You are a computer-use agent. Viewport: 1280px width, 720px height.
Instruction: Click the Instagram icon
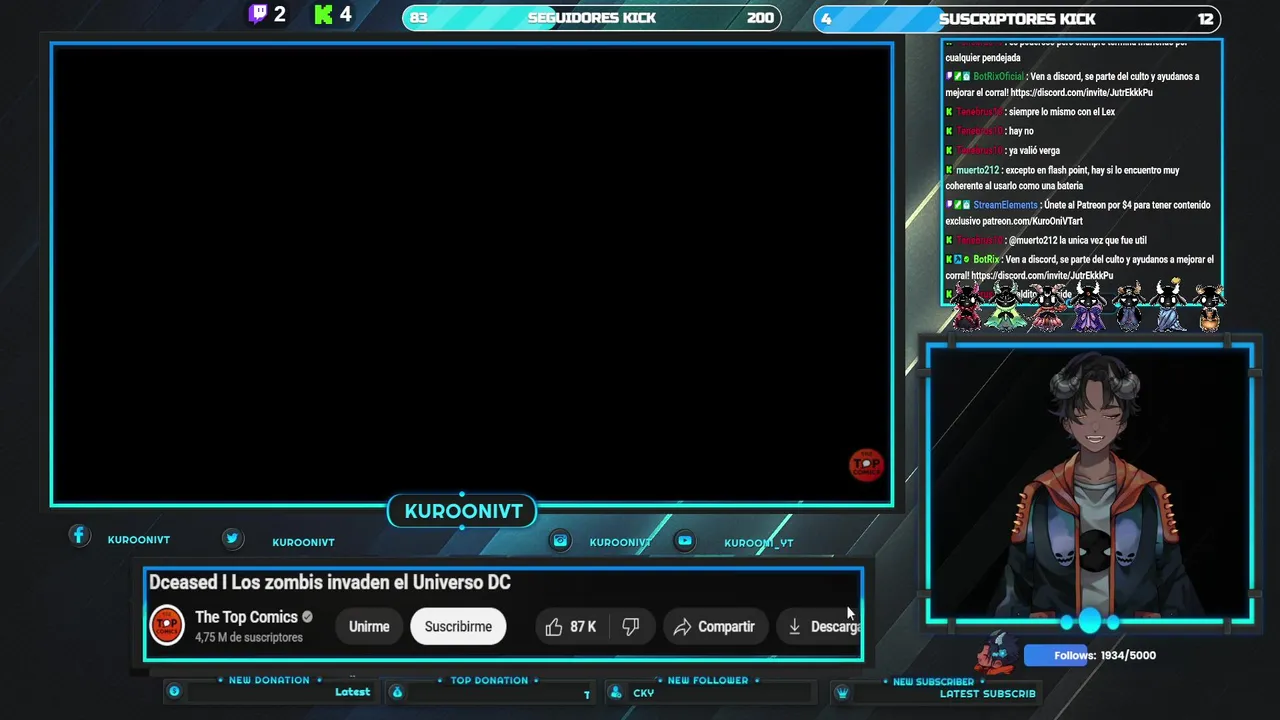tap(560, 540)
